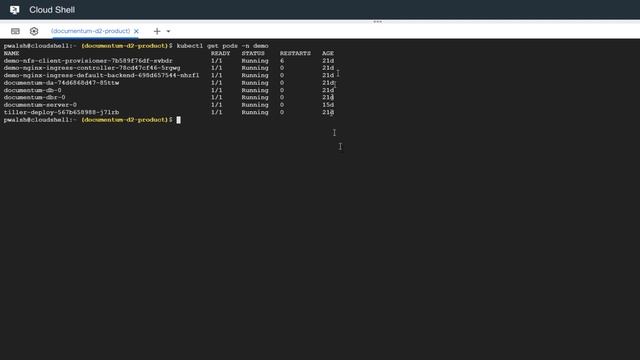Screen dimensions: 640x360
Task: Select the documentum-da pod name
Action: tap(61, 82)
